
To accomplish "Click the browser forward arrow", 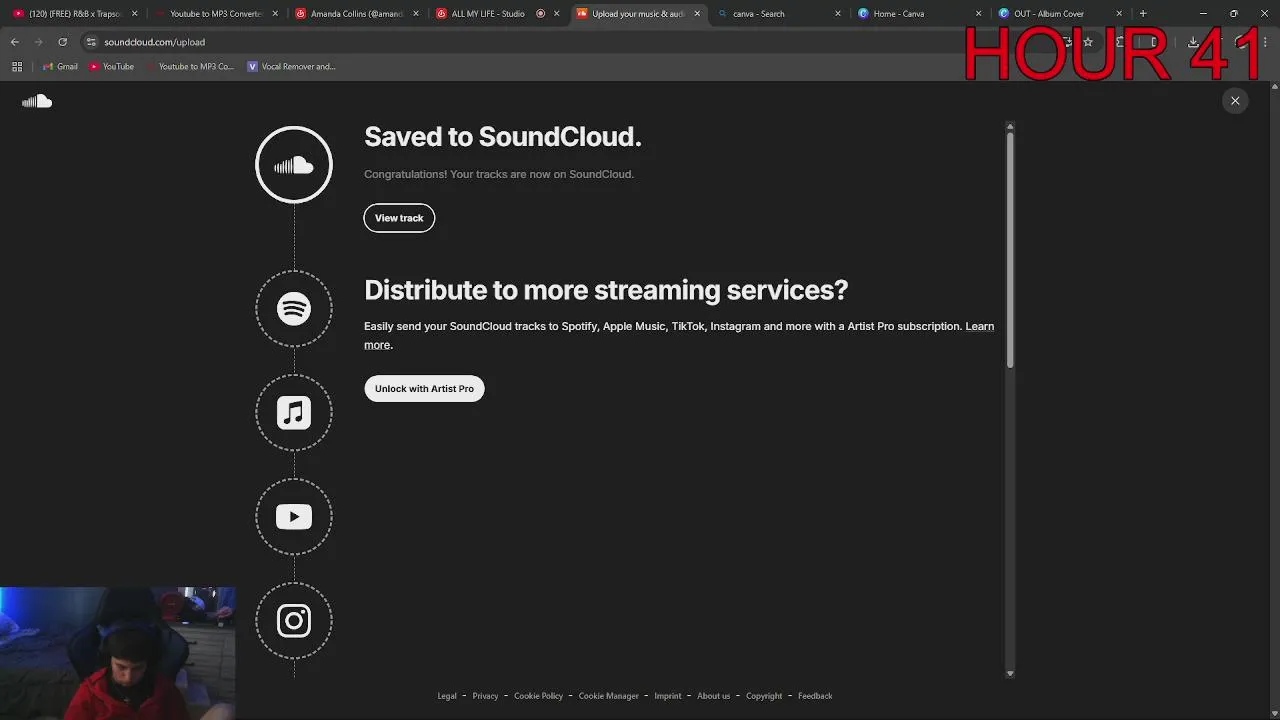I will click(39, 42).
